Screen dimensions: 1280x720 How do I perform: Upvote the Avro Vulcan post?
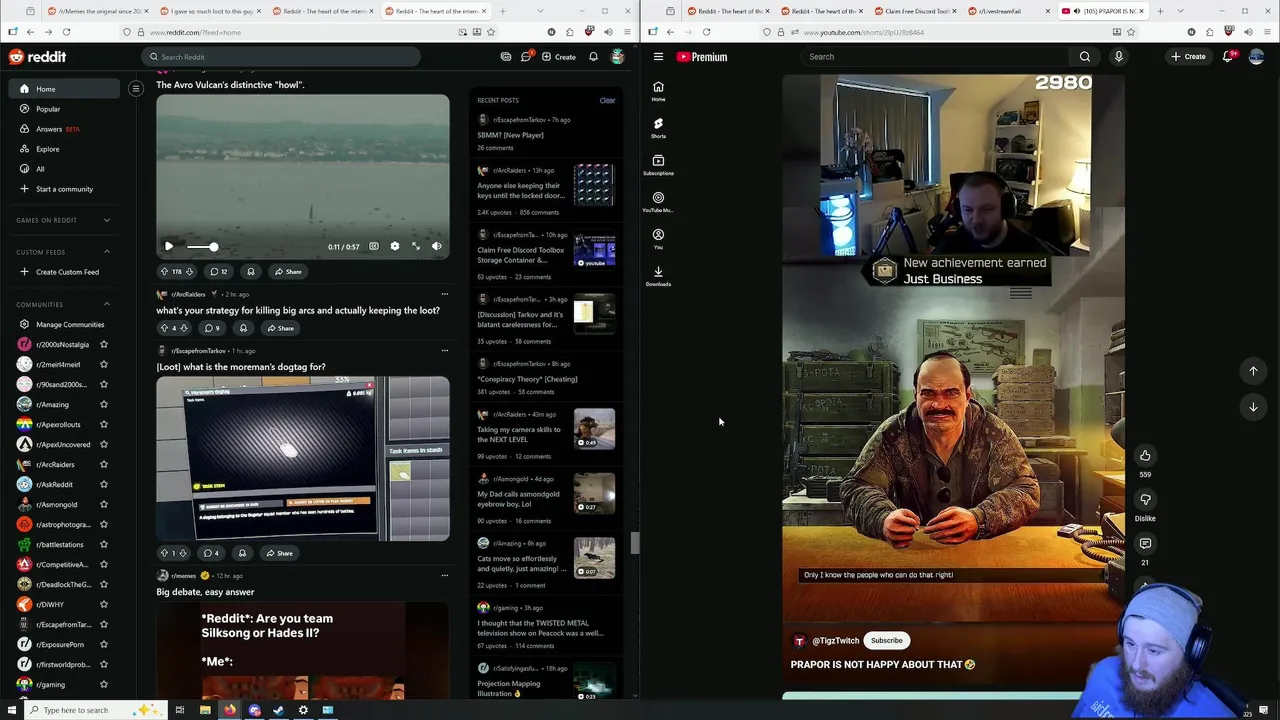(x=164, y=272)
